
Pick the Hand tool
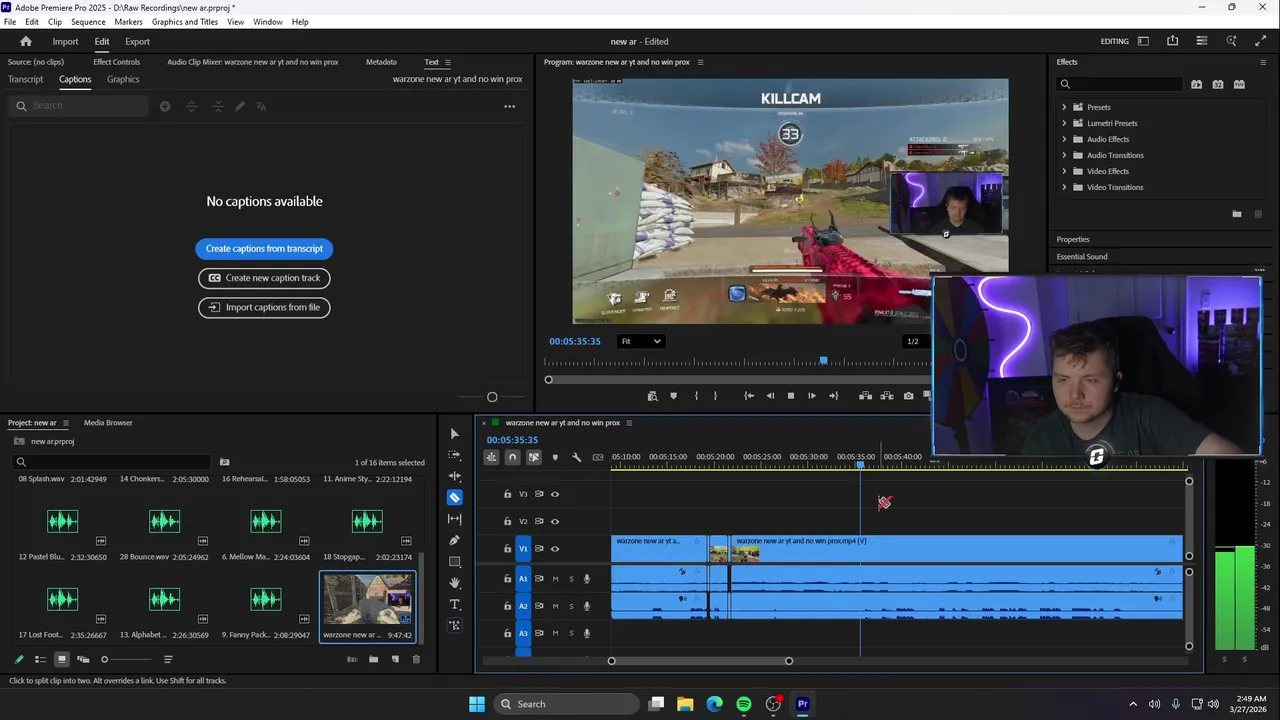point(454,583)
